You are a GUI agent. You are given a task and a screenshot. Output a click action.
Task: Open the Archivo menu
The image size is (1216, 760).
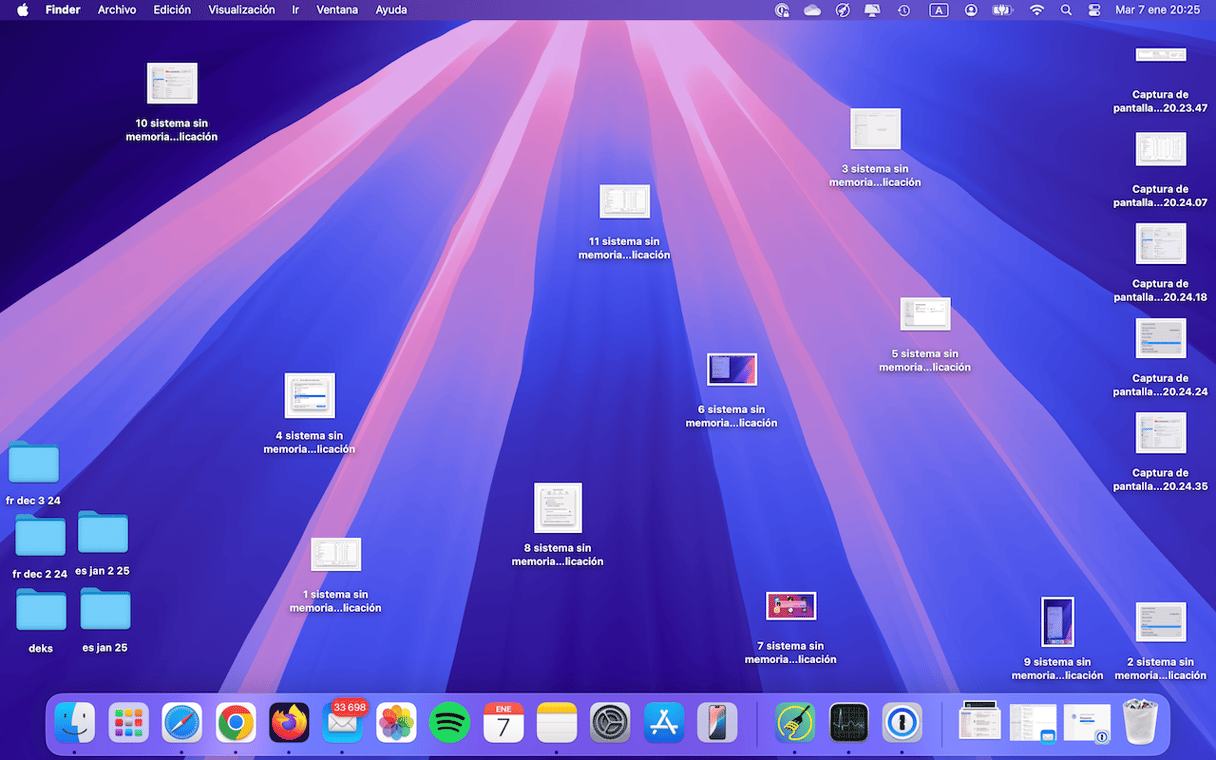coord(117,10)
